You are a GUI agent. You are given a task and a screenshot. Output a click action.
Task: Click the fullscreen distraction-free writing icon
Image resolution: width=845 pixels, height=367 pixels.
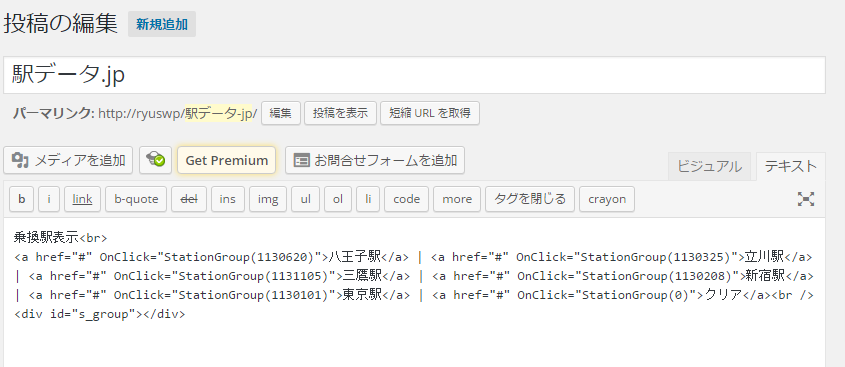(x=806, y=199)
